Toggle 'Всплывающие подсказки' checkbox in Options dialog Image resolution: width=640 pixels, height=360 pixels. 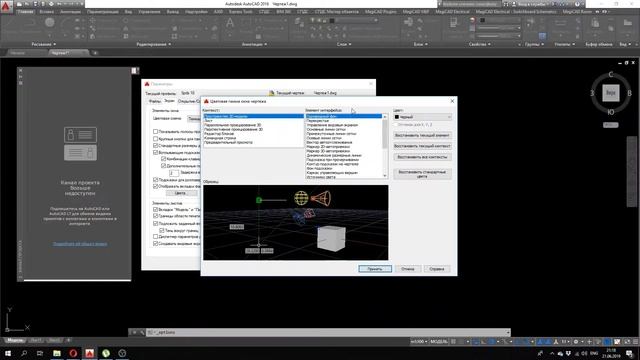[x=156, y=152]
